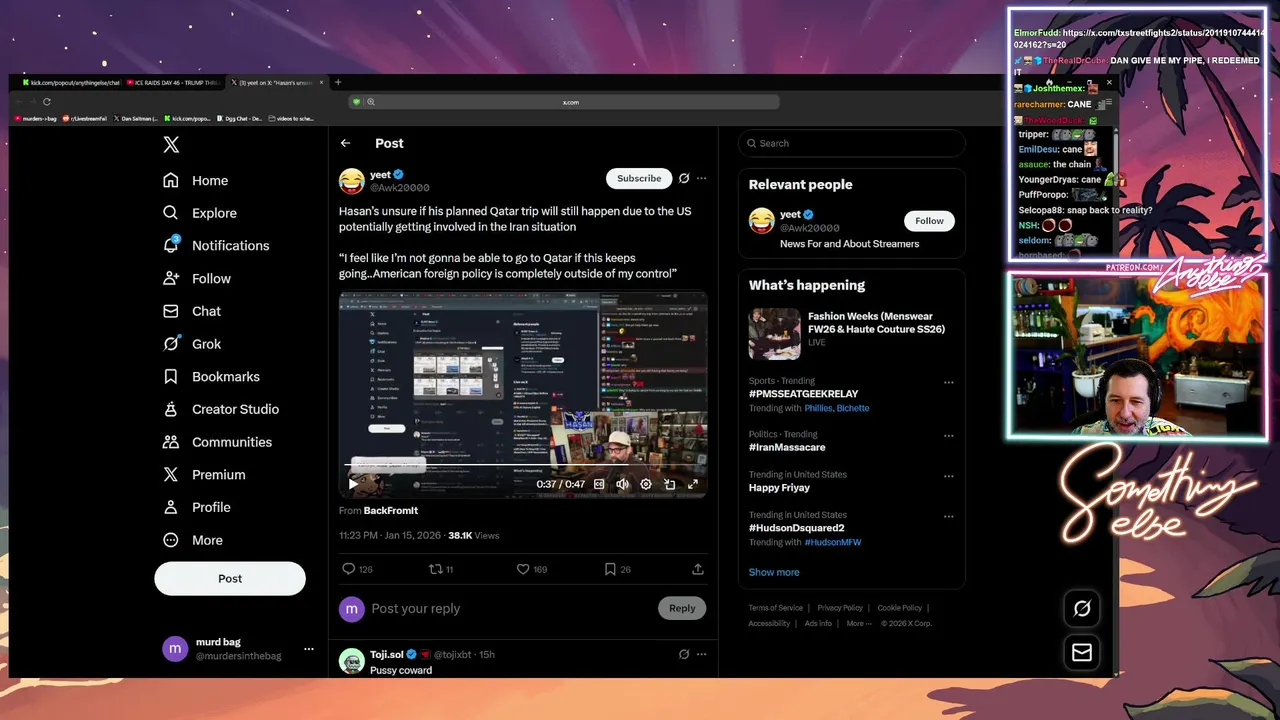Open the floating Grok button

pyautogui.click(x=1081, y=608)
